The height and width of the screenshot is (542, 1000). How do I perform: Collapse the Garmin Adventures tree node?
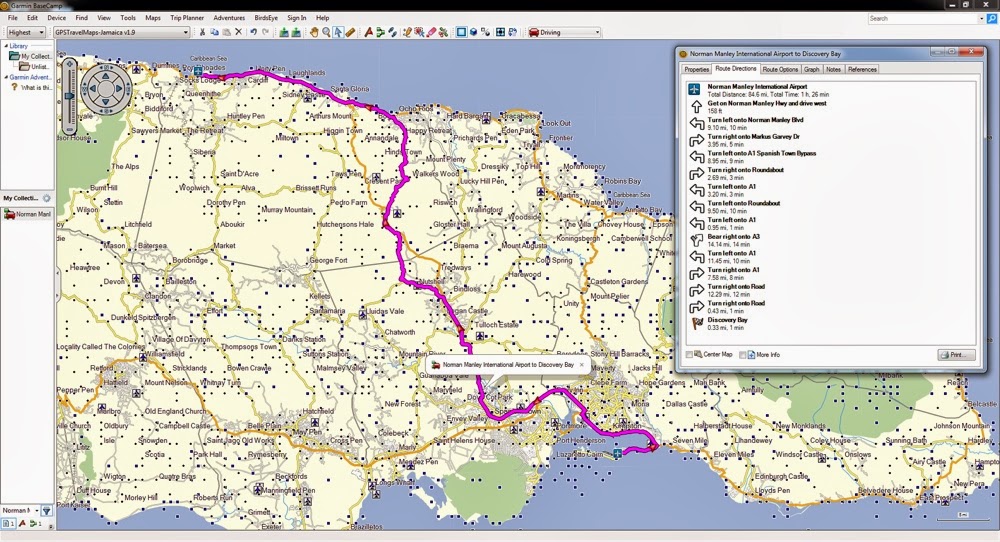(6, 77)
